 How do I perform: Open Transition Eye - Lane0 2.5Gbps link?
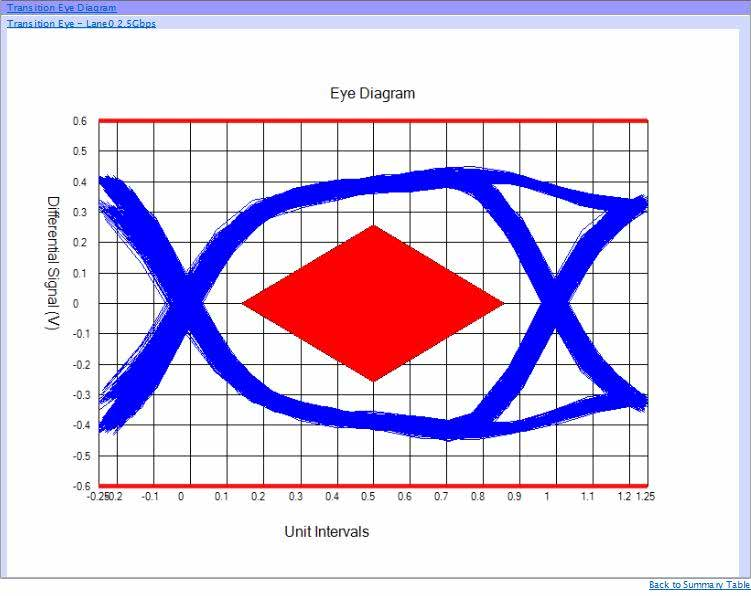coord(81,23)
